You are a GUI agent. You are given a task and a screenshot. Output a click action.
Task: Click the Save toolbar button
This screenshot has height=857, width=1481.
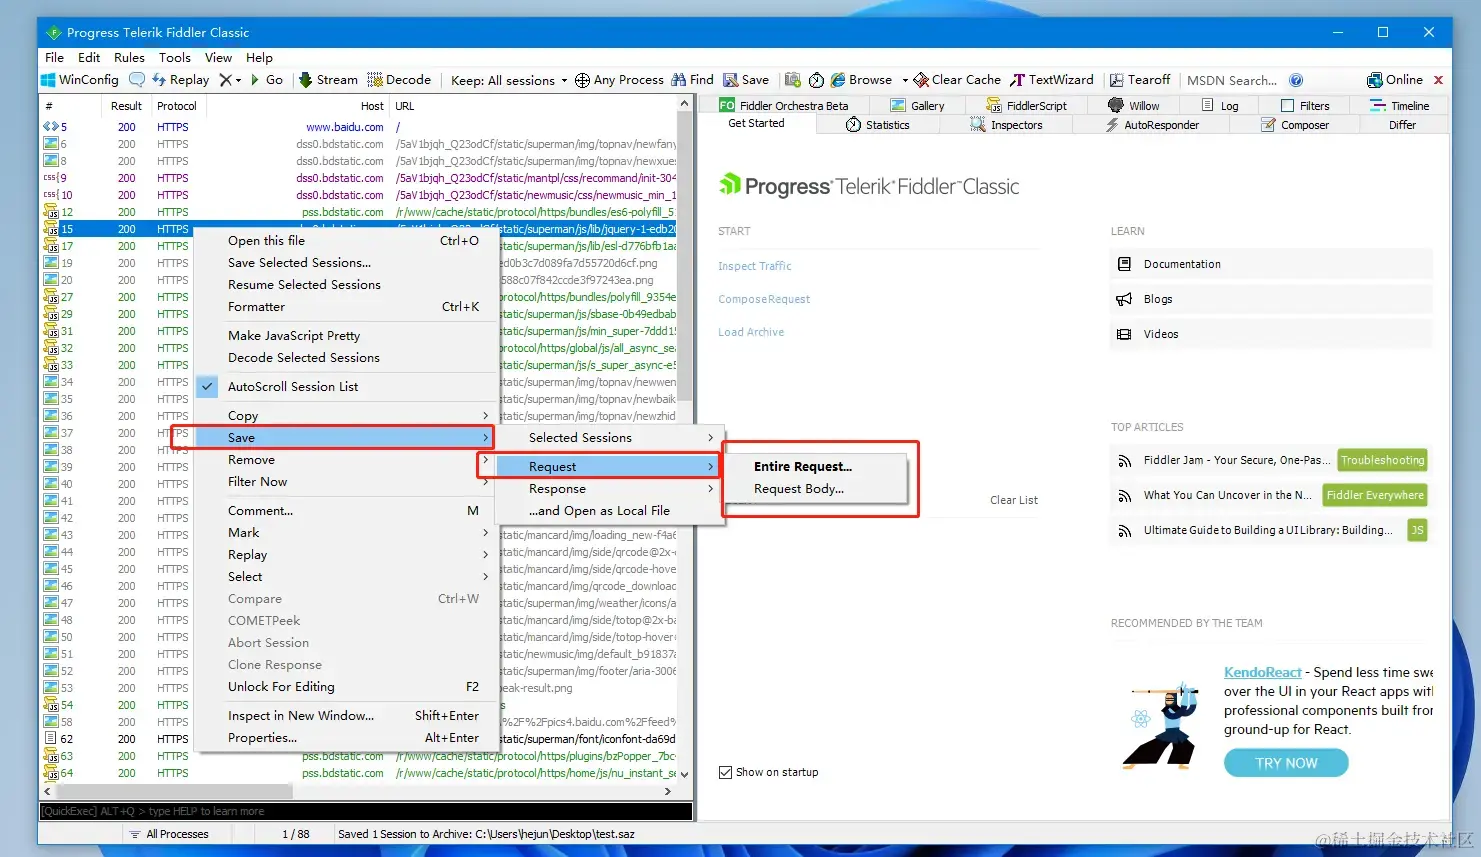746,80
